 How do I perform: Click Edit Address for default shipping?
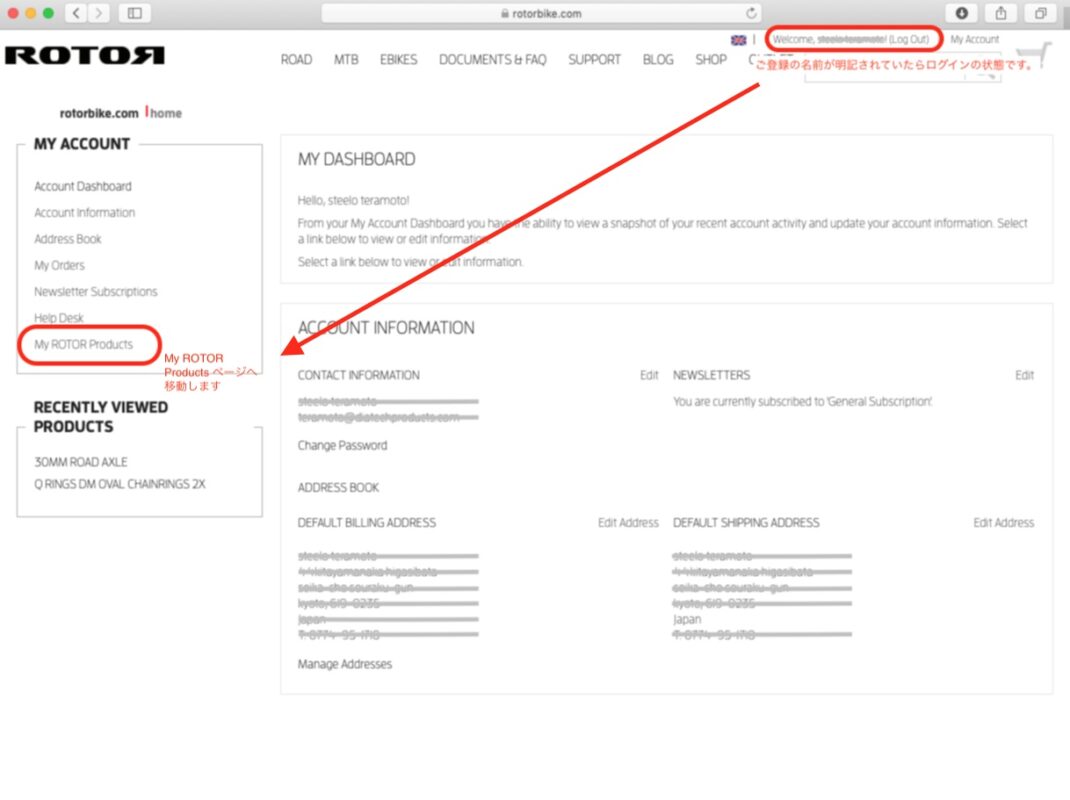tap(1003, 523)
